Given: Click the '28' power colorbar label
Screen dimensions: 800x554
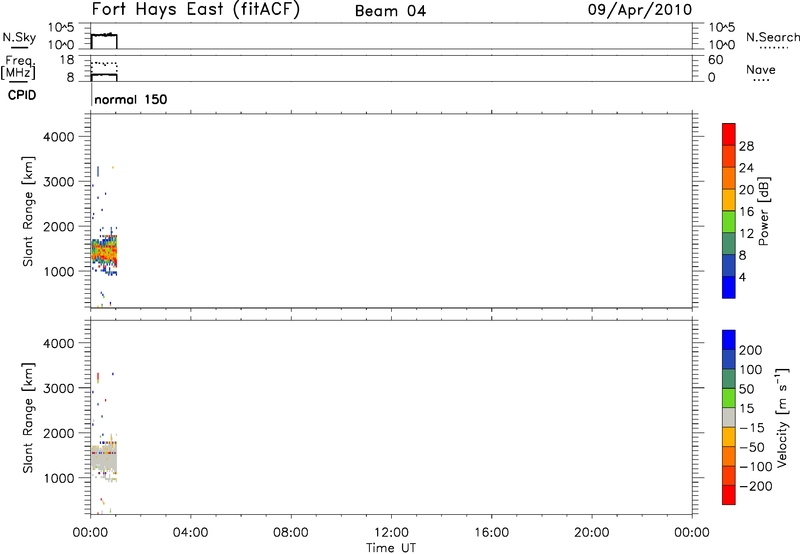Looking at the screenshot, I should click(x=746, y=146).
